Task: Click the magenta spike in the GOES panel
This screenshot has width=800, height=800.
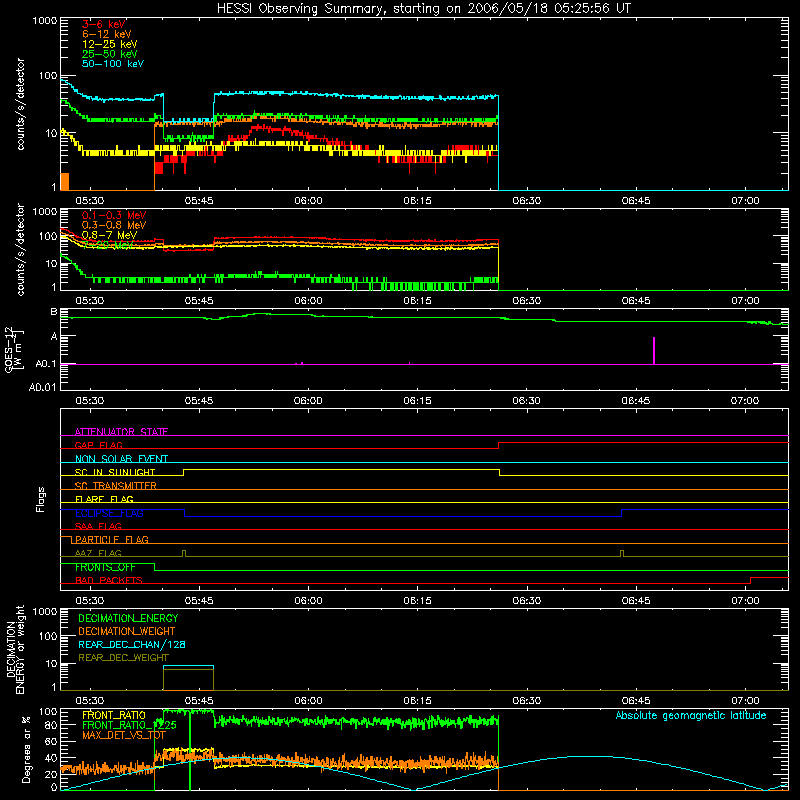Action: (654, 351)
